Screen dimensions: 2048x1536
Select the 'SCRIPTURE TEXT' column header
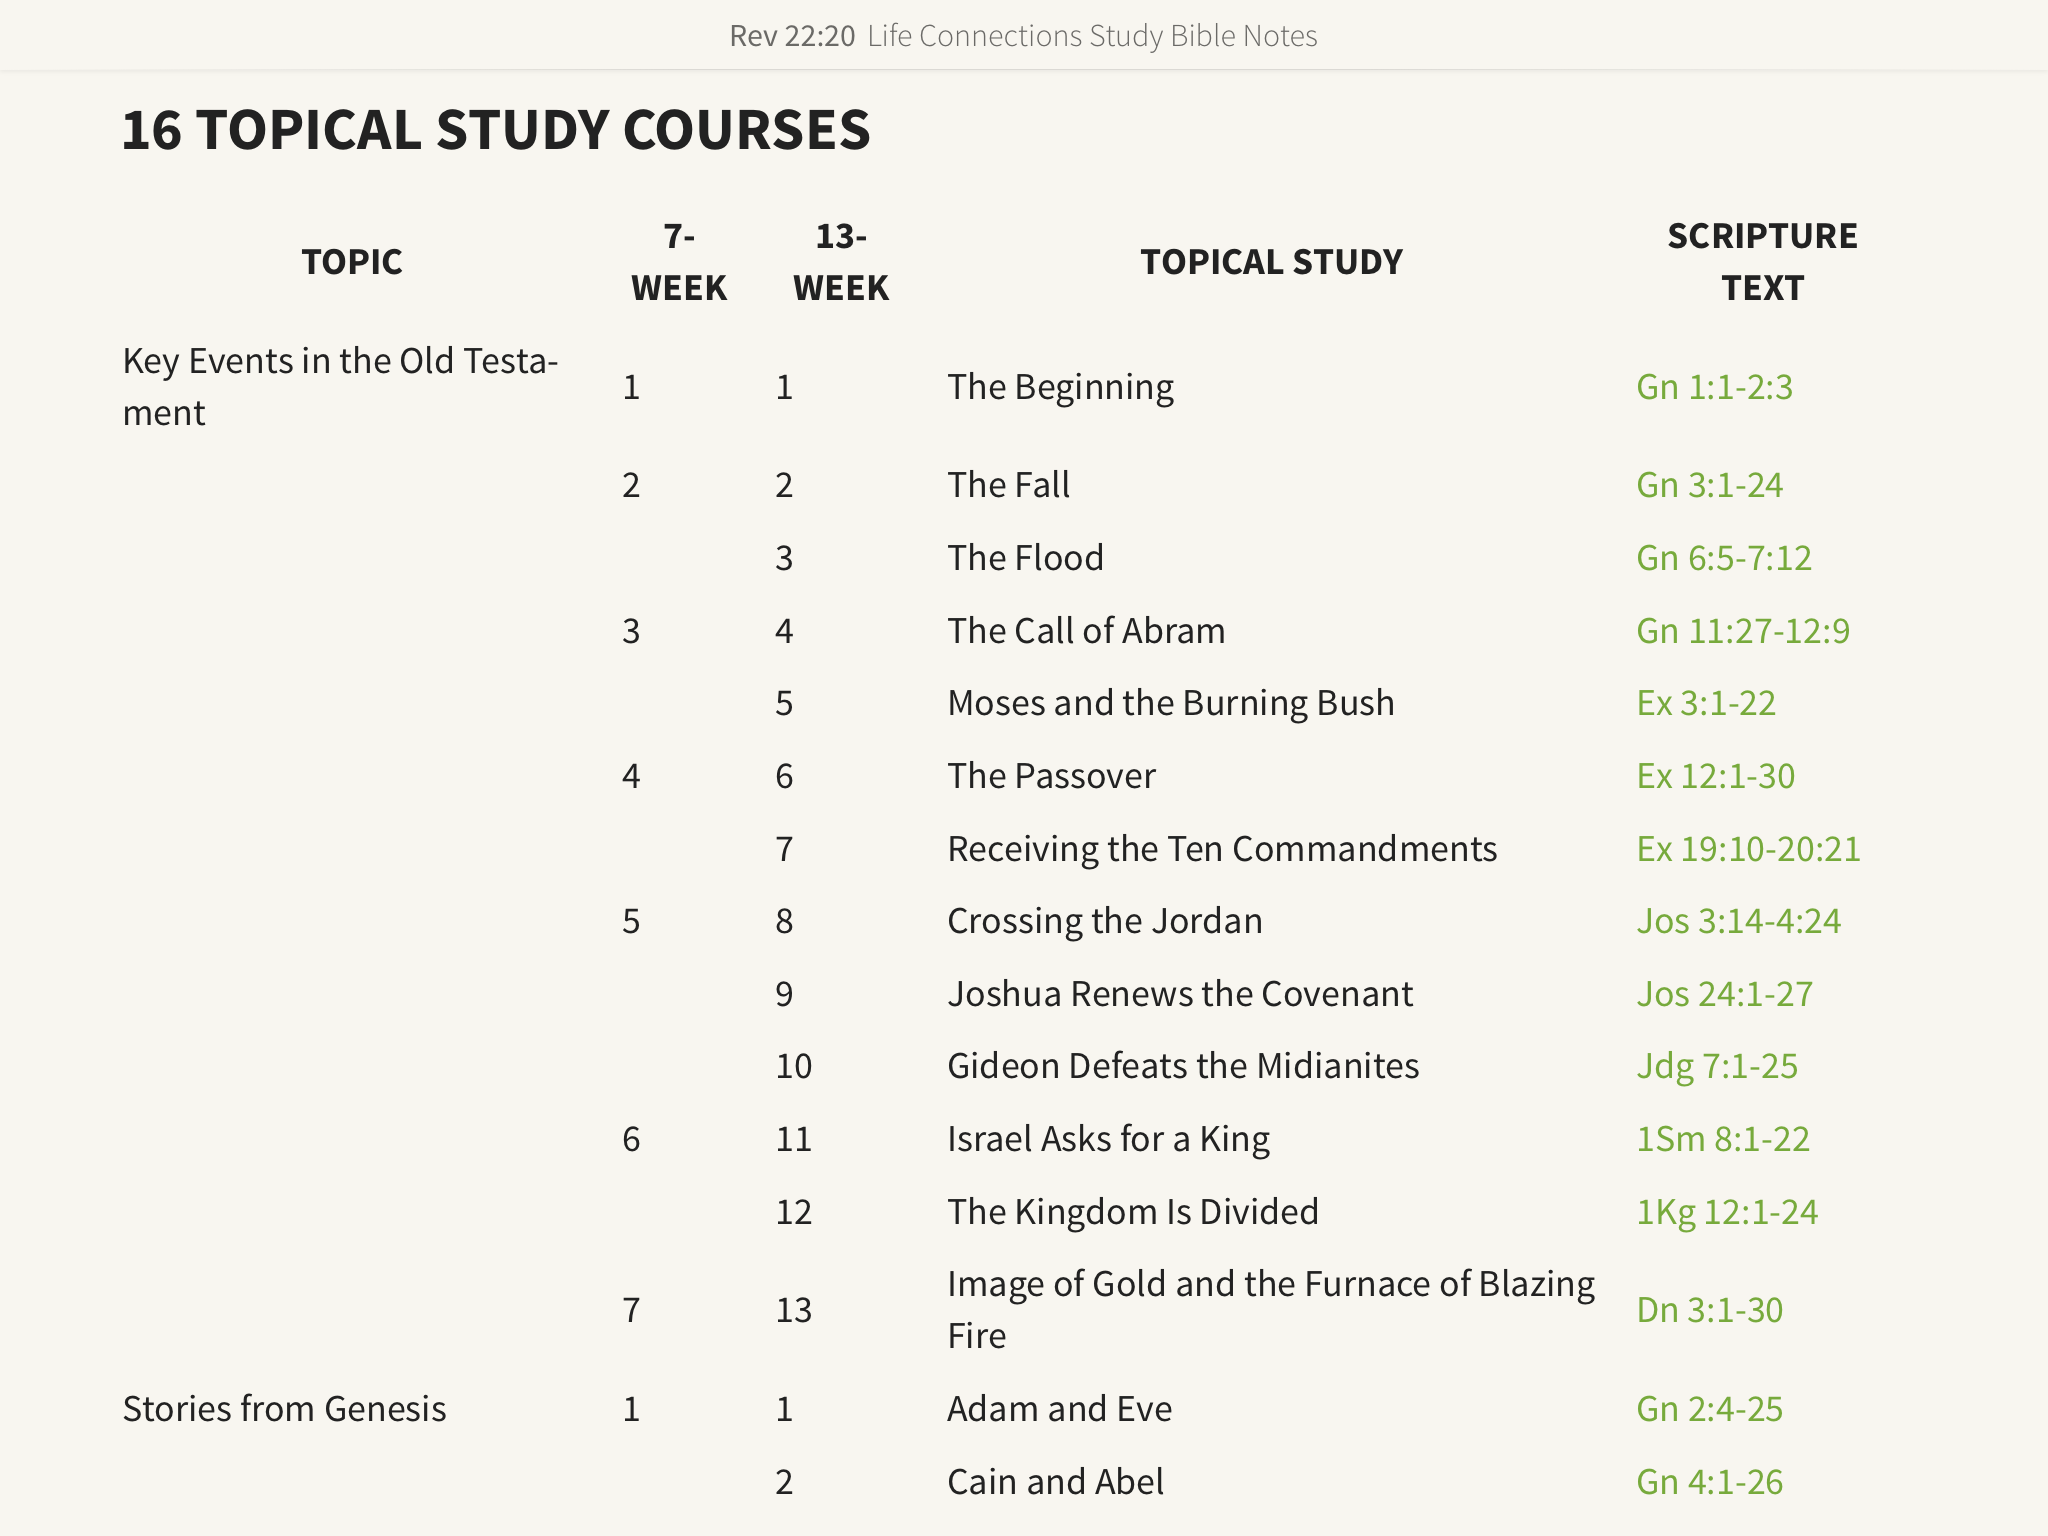1762,262
